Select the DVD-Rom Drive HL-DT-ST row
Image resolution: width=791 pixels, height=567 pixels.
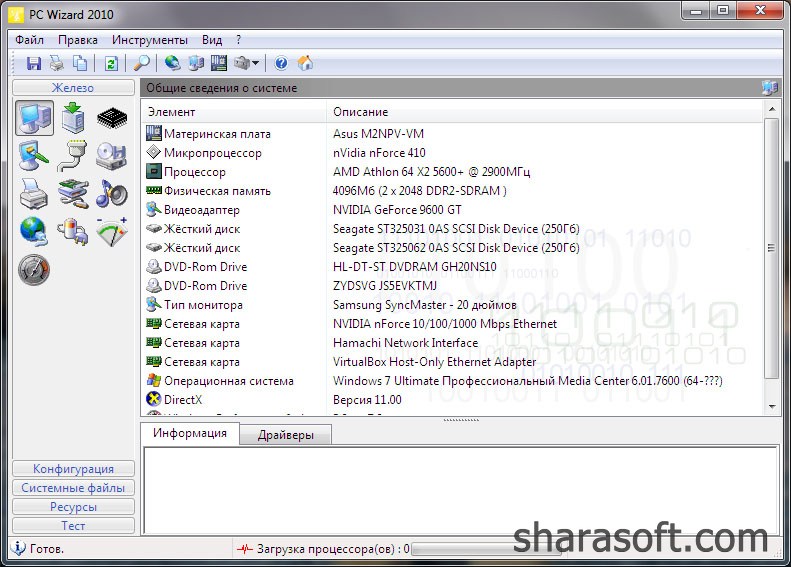tap(453, 267)
